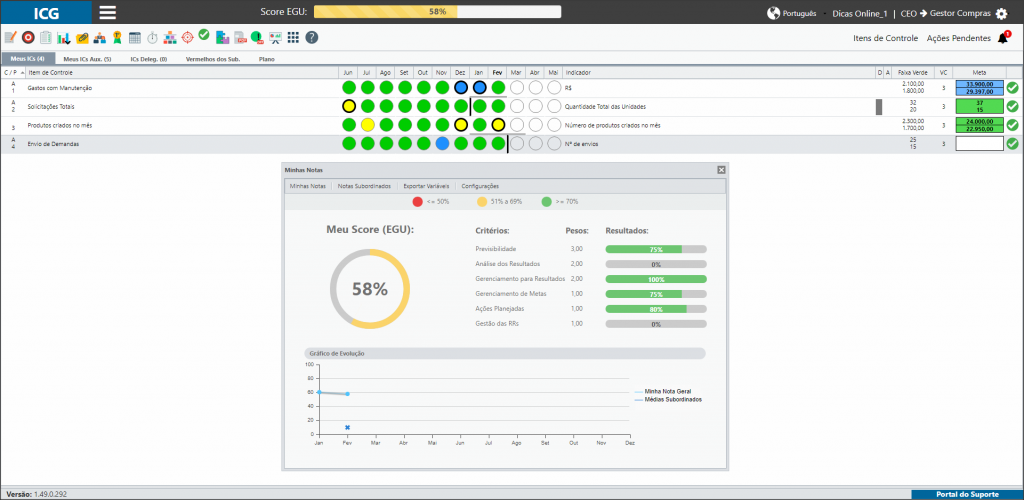Switch to Meus ICs Aux. (5) tab

coord(87,59)
